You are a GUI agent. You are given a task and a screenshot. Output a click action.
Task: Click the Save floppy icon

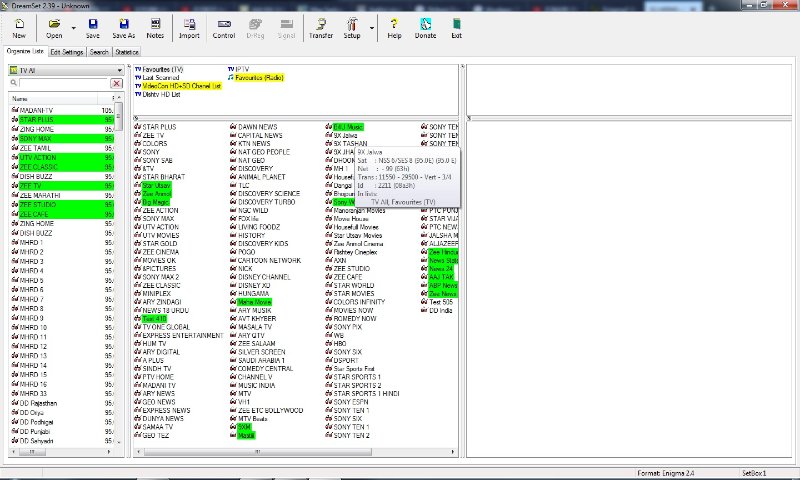(x=92, y=28)
